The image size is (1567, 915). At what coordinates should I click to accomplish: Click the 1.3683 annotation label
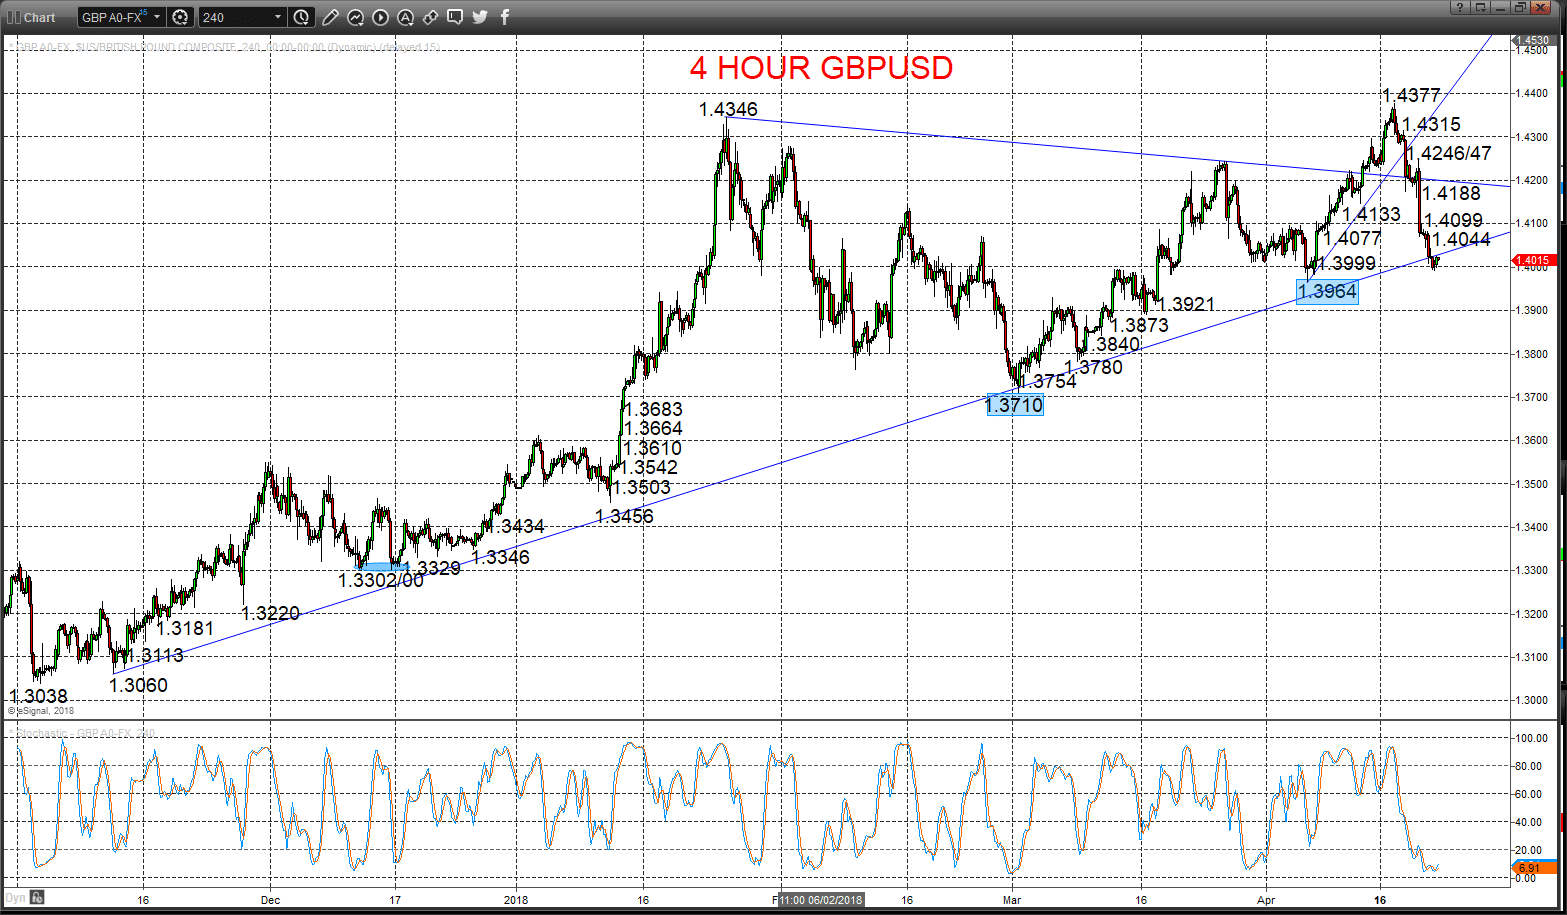point(653,409)
